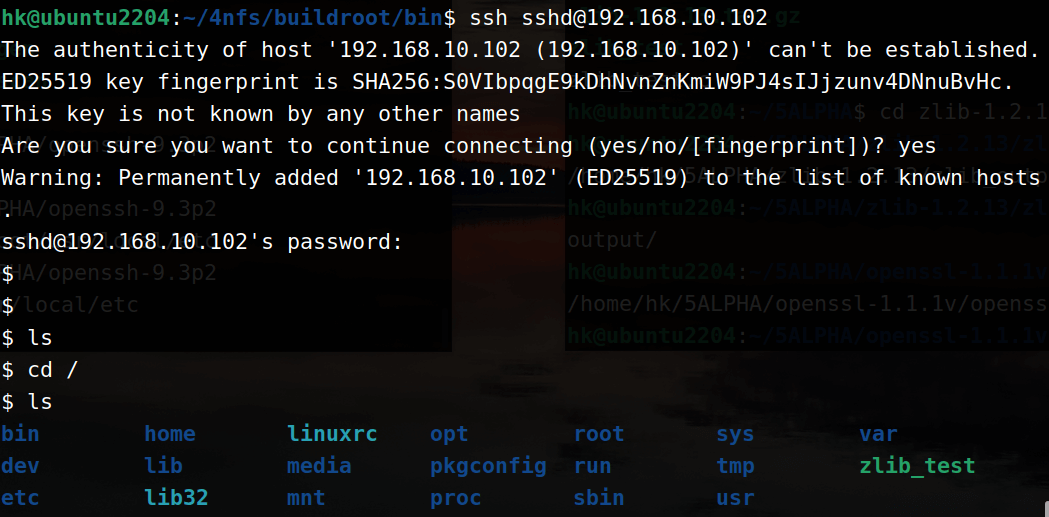The image size is (1049, 517).
Task: Click the 'media' directory name
Action: 318,466
